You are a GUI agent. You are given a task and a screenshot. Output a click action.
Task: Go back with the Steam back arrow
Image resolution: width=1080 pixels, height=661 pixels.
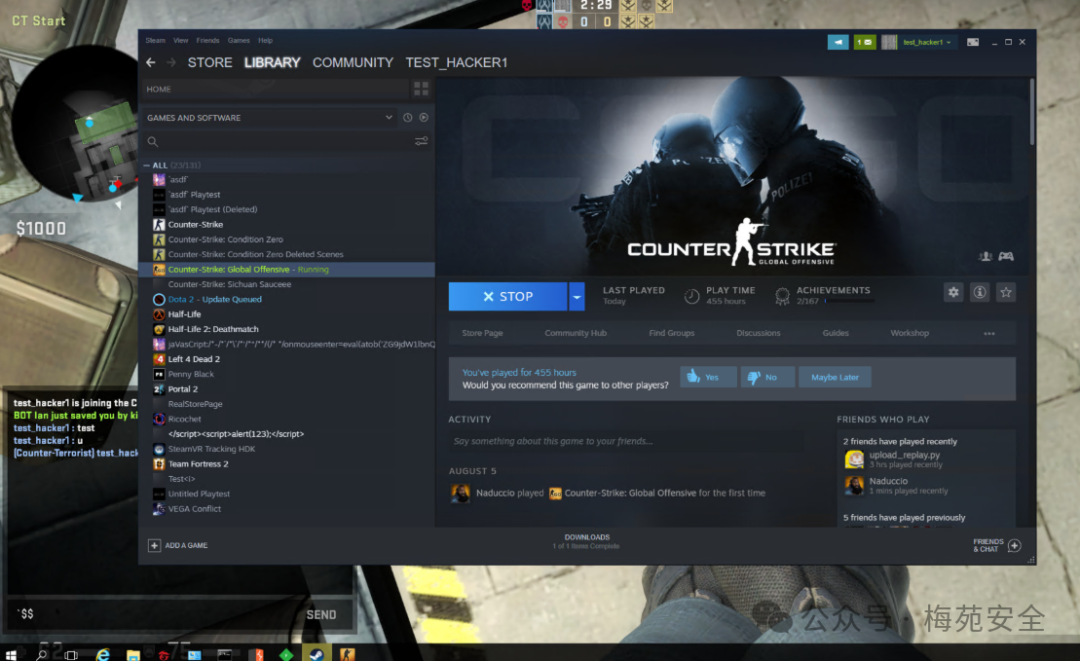[x=151, y=63]
